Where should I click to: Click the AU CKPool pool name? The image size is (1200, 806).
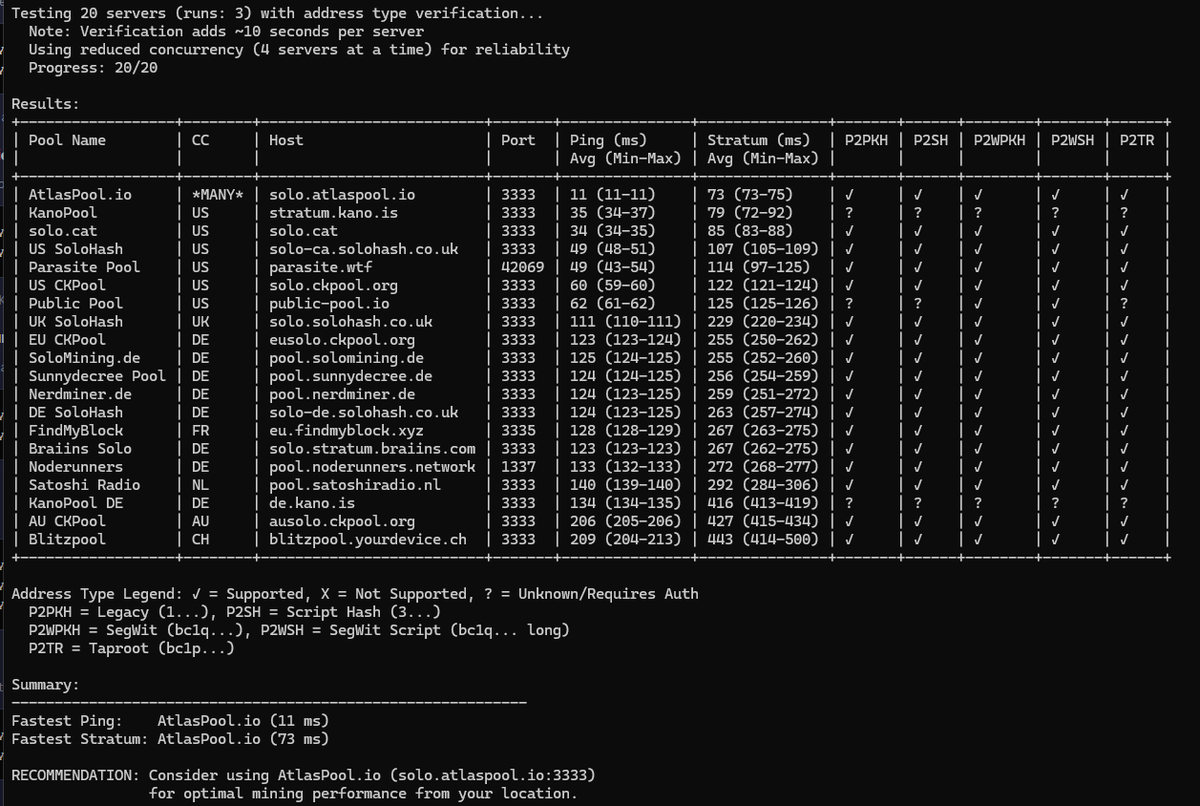point(67,521)
